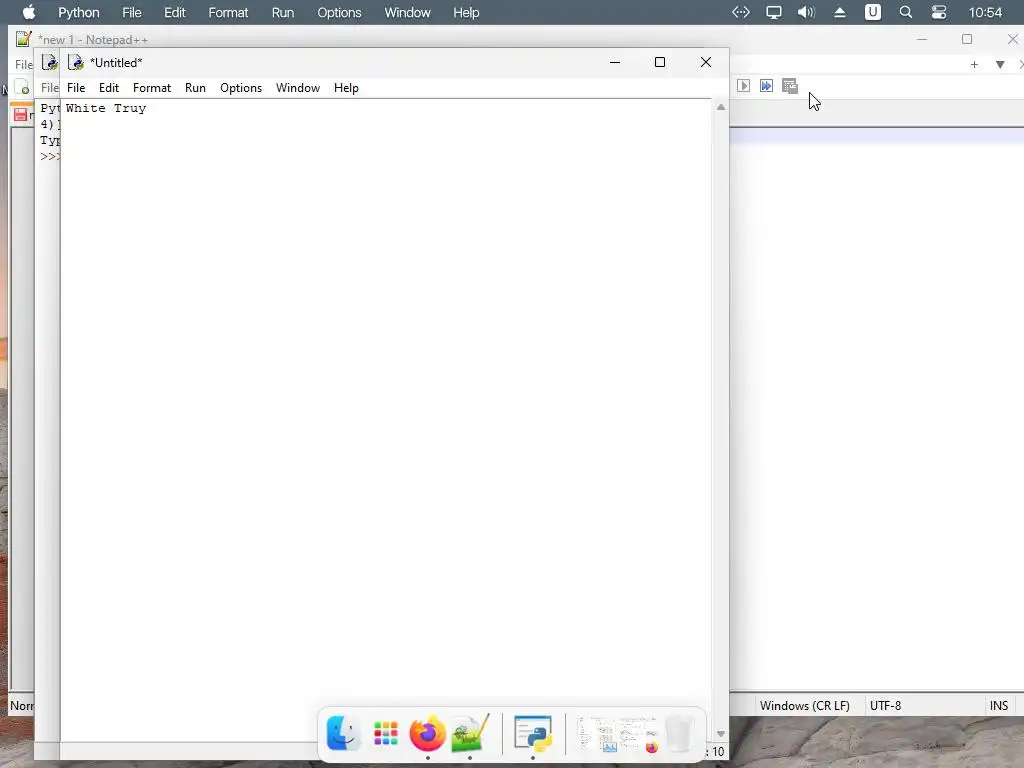Screen dimensions: 1024x768
Task: Click the Notepad++ app icon in its title bar
Action: 24,39
